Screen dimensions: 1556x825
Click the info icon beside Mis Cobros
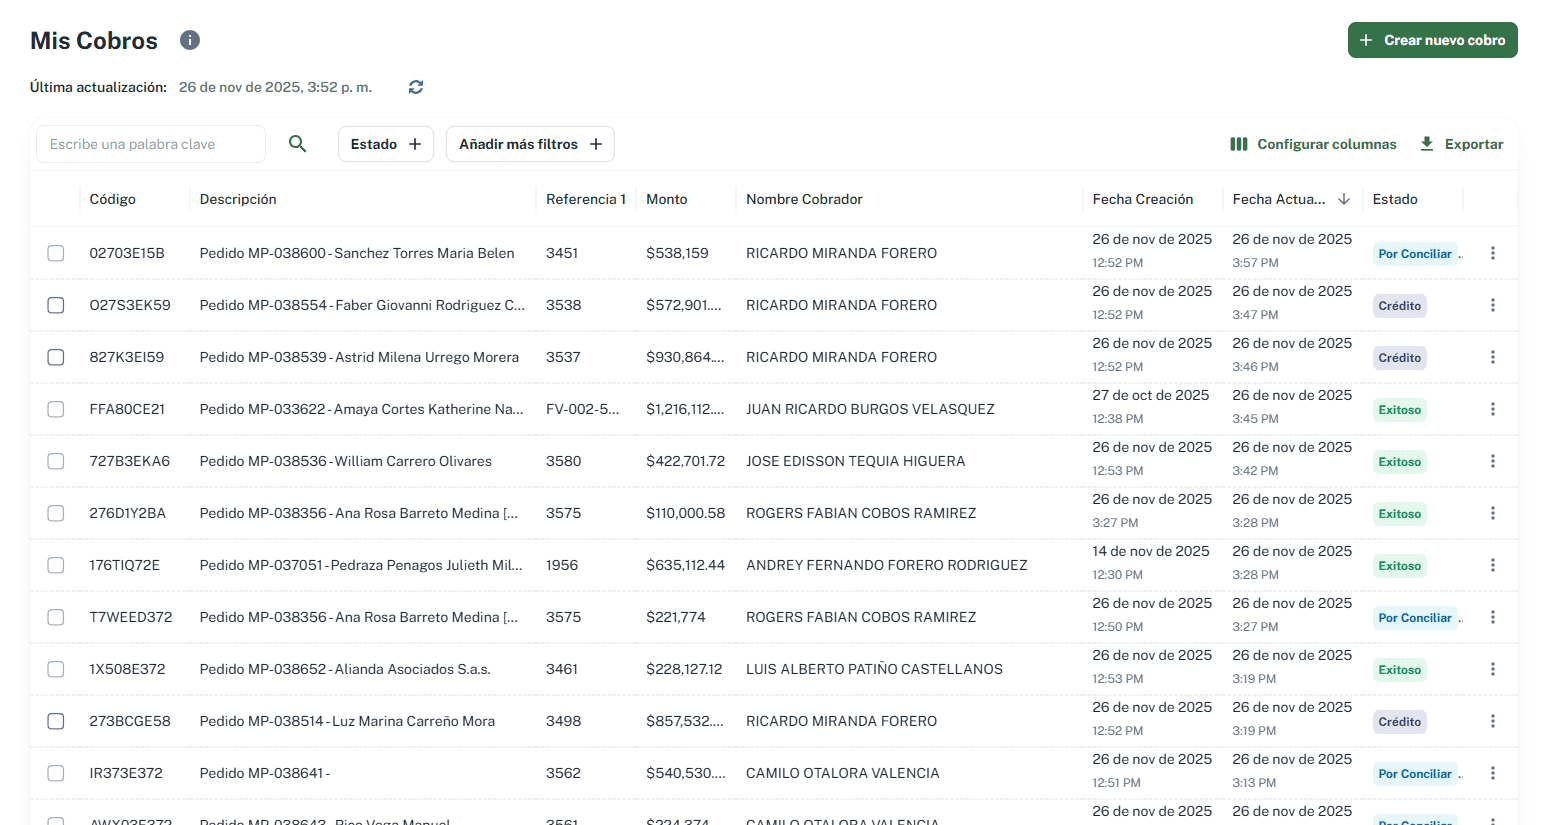(x=190, y=40)
